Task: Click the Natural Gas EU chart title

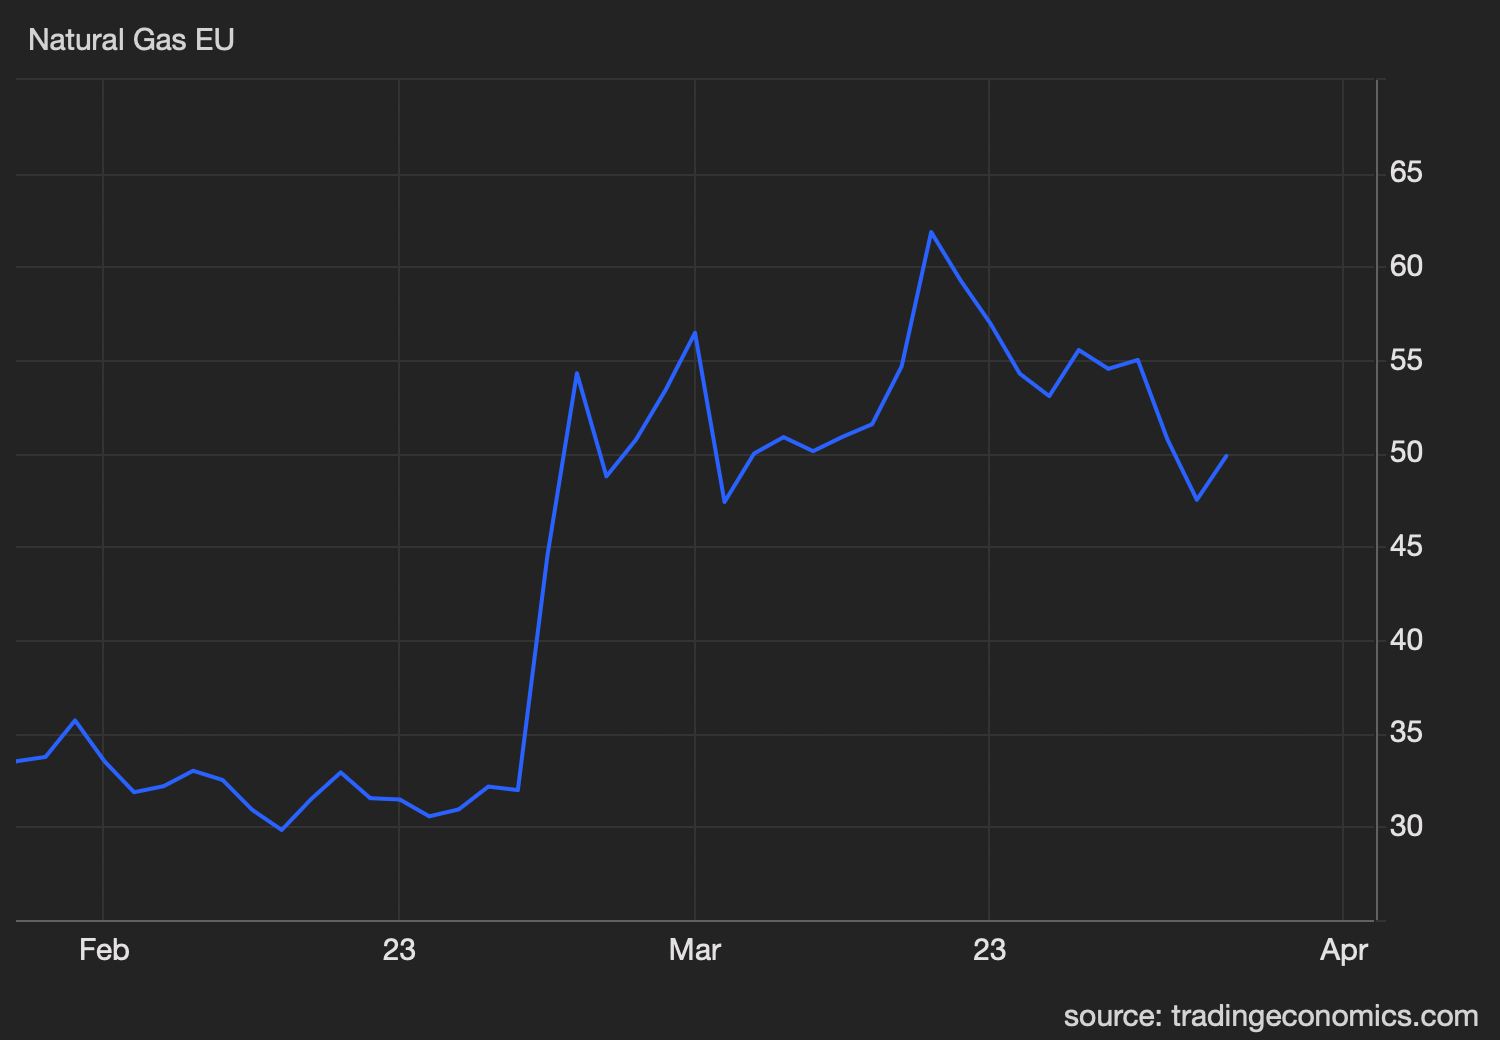Action: tap(131, 40)
